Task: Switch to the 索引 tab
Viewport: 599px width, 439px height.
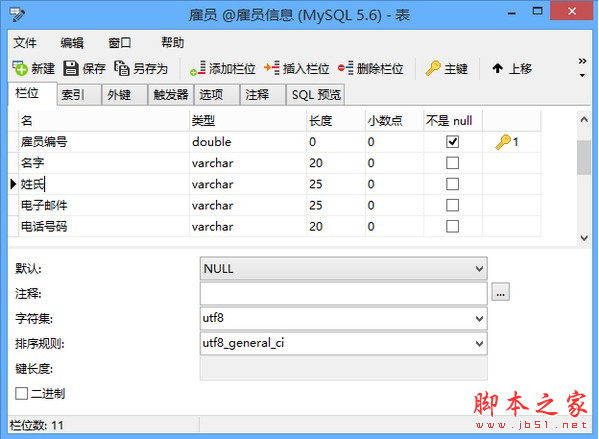Action: (x=79, y=95)
